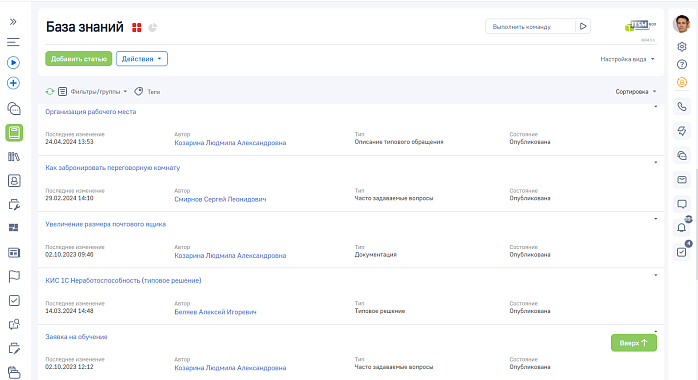Click the Добавить статью button
This screenshot has height=380, width=698.
78,59
